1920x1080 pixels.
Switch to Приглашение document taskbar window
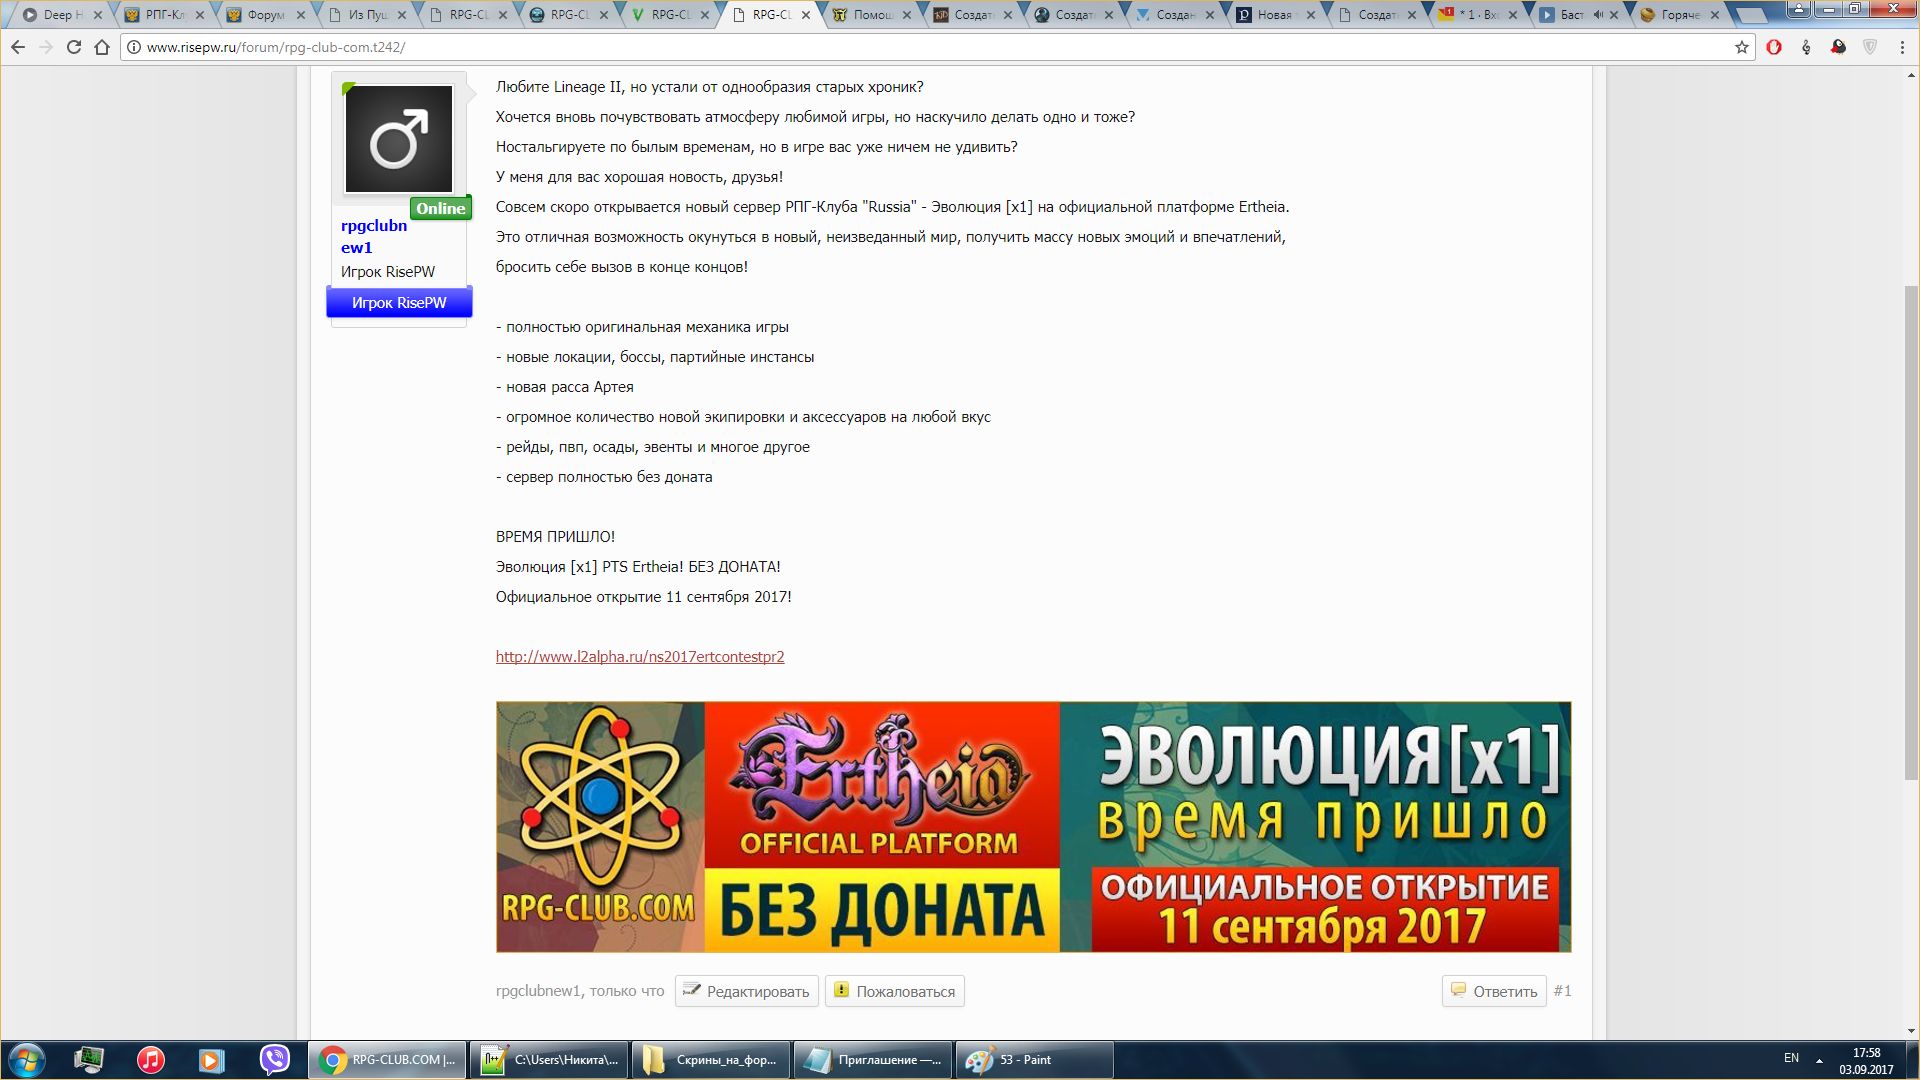click(873, 1060)
